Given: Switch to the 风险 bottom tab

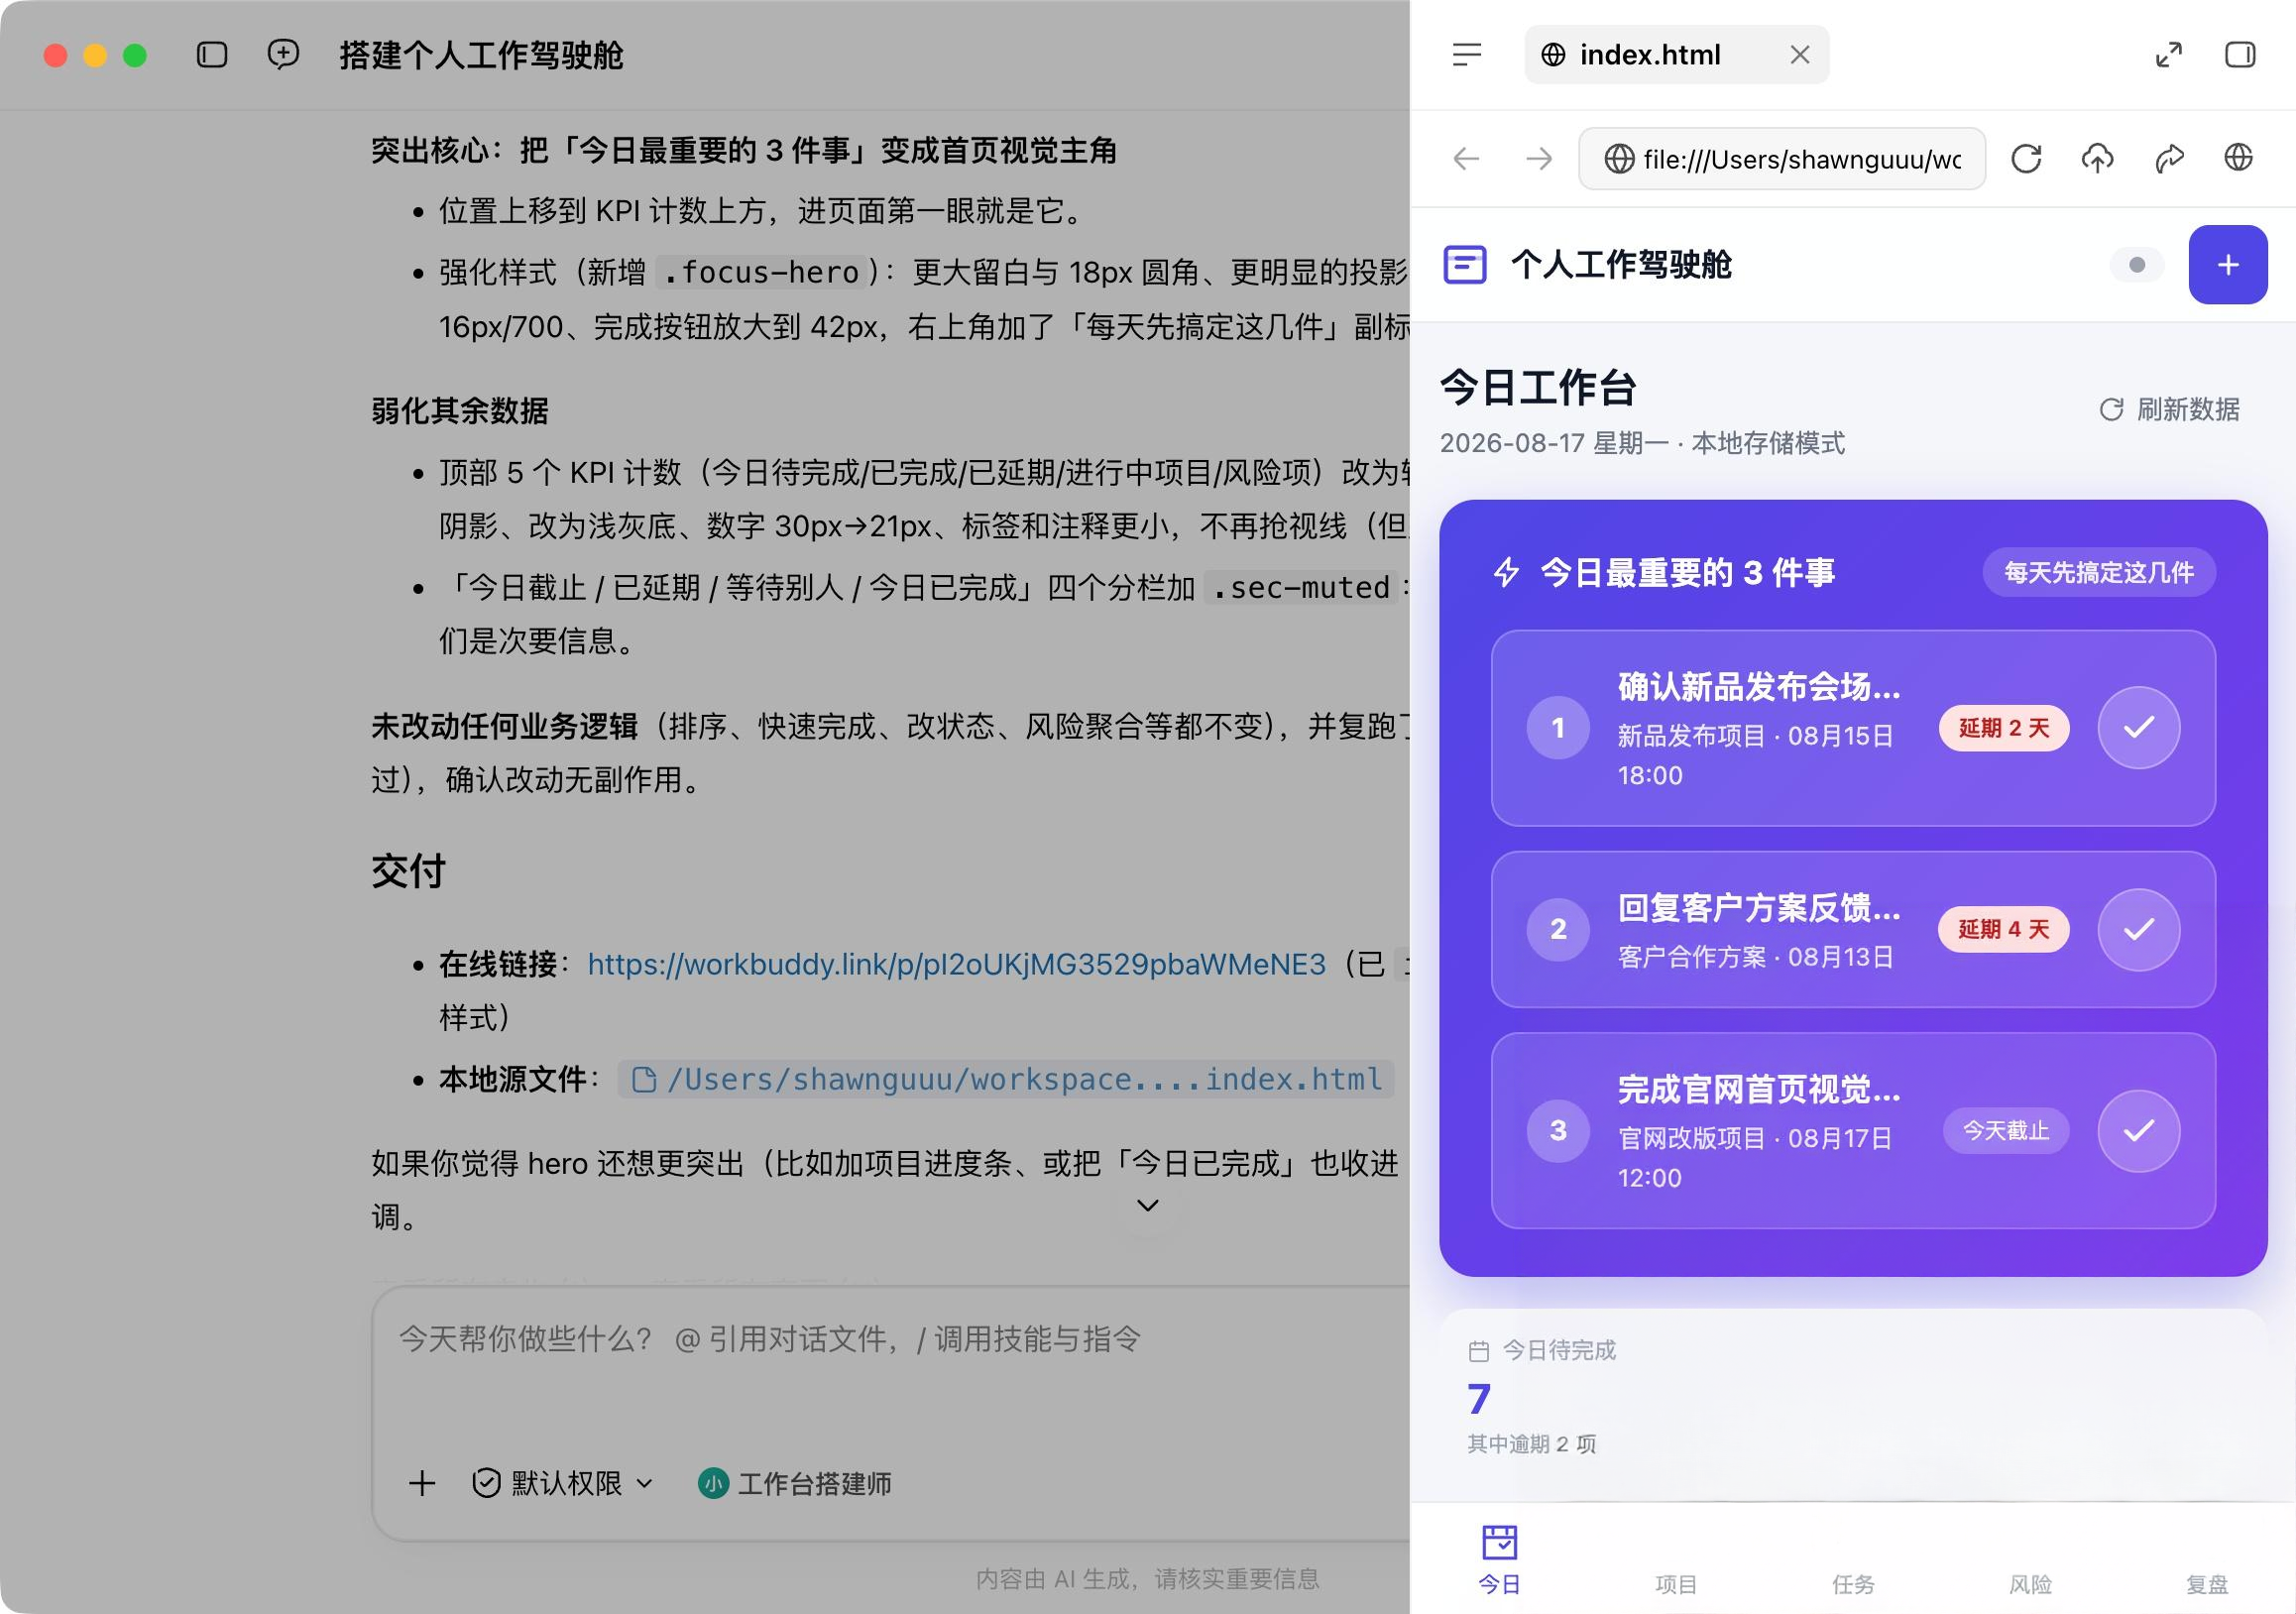Looking at the screenshot, I should click(2030, 1583).
